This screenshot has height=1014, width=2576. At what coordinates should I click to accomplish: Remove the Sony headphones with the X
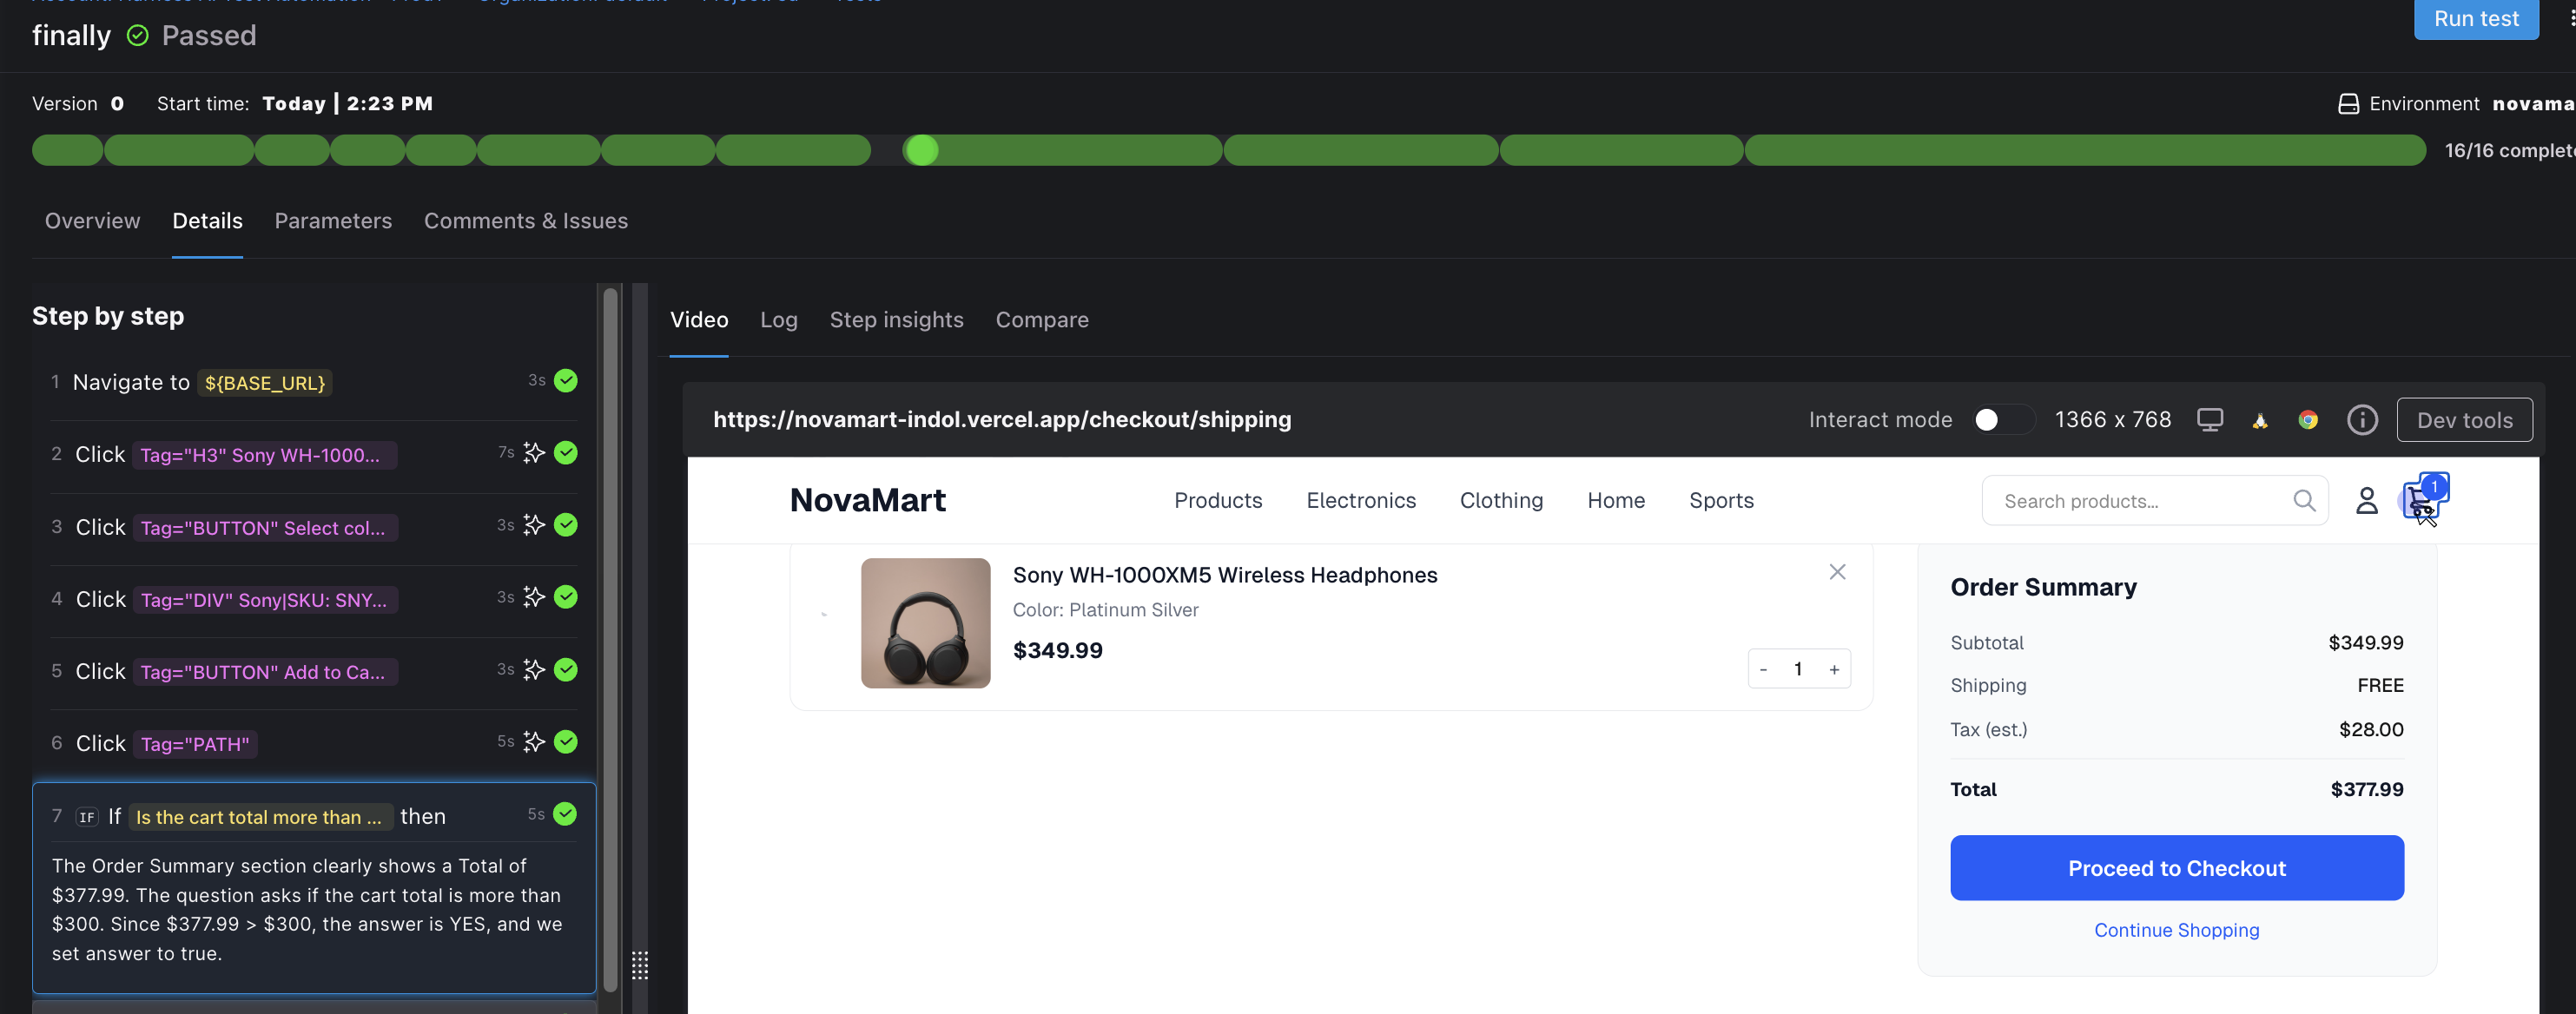(1837, 572)
